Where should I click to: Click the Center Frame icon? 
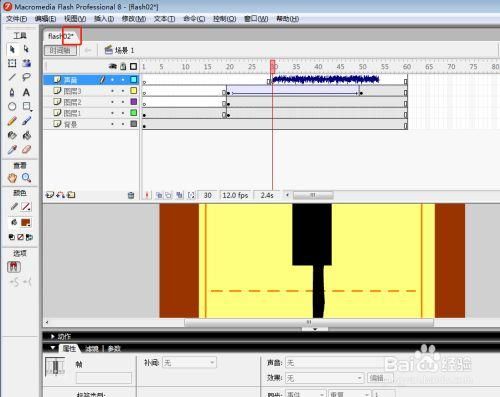147,195
